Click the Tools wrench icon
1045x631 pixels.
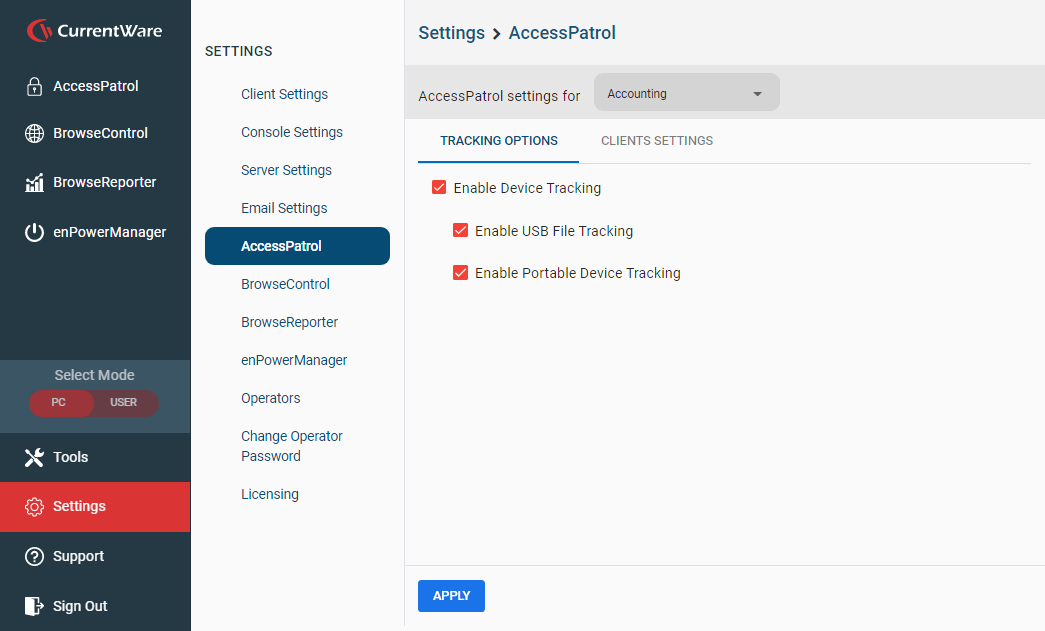tap(34, 457)
